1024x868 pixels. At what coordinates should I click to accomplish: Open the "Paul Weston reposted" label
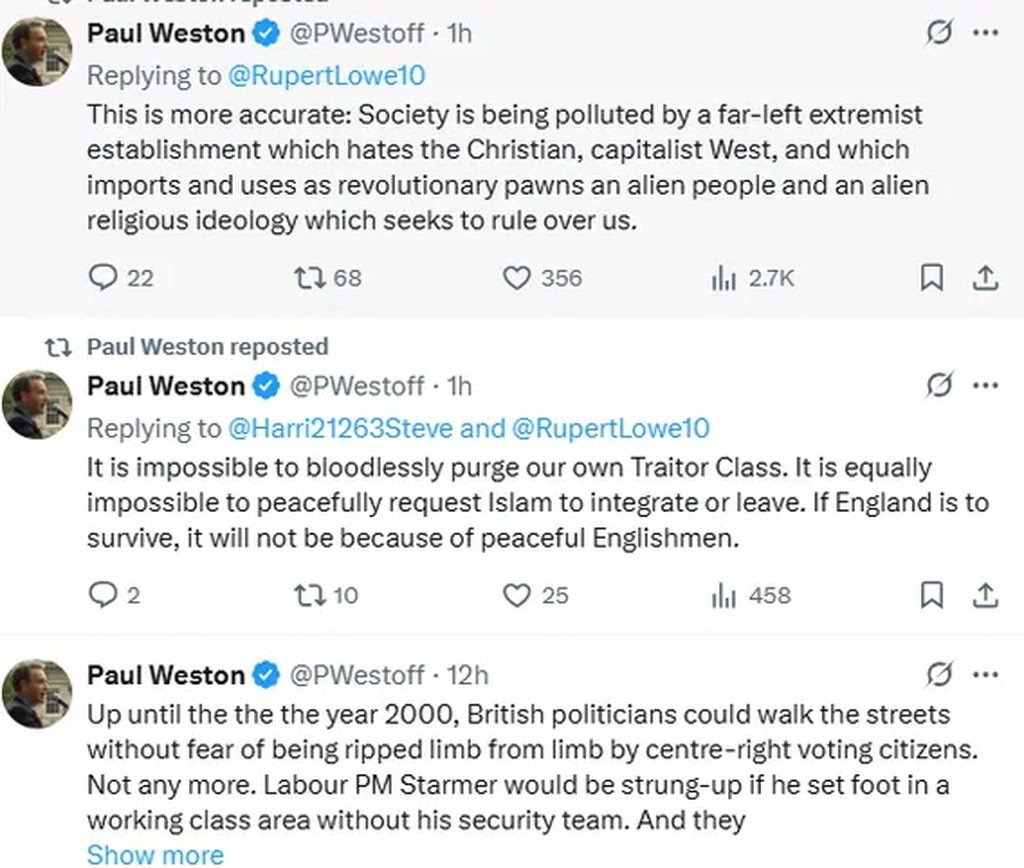pos(207,346)
